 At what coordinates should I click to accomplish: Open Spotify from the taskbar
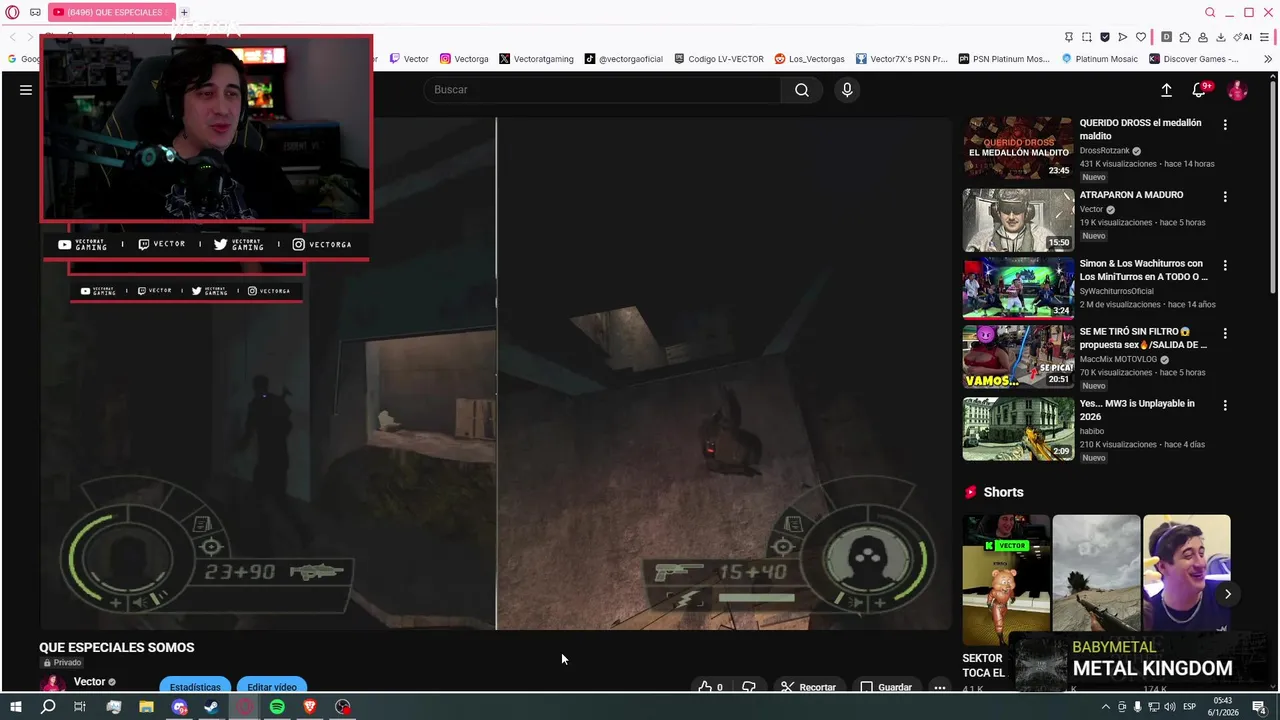point(277,707)
